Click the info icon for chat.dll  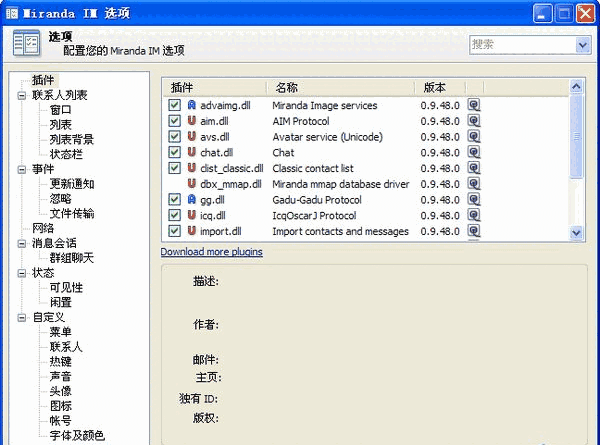474,152
